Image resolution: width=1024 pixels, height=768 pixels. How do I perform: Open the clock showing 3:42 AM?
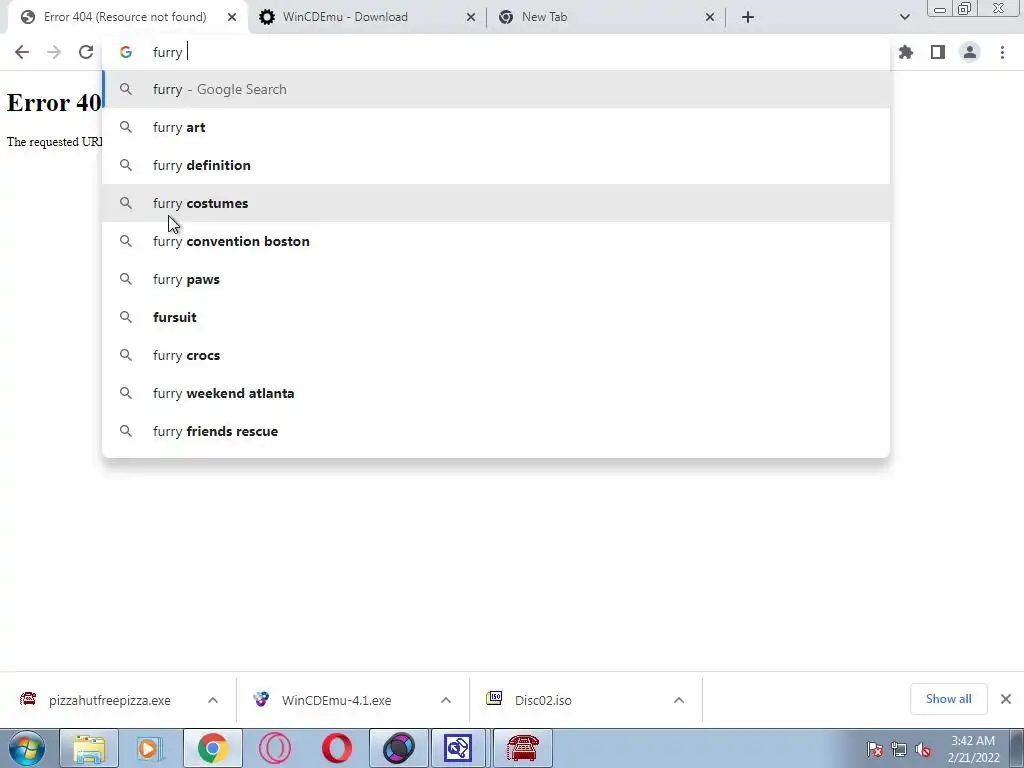pyautogui.click(x=973, y=749)
